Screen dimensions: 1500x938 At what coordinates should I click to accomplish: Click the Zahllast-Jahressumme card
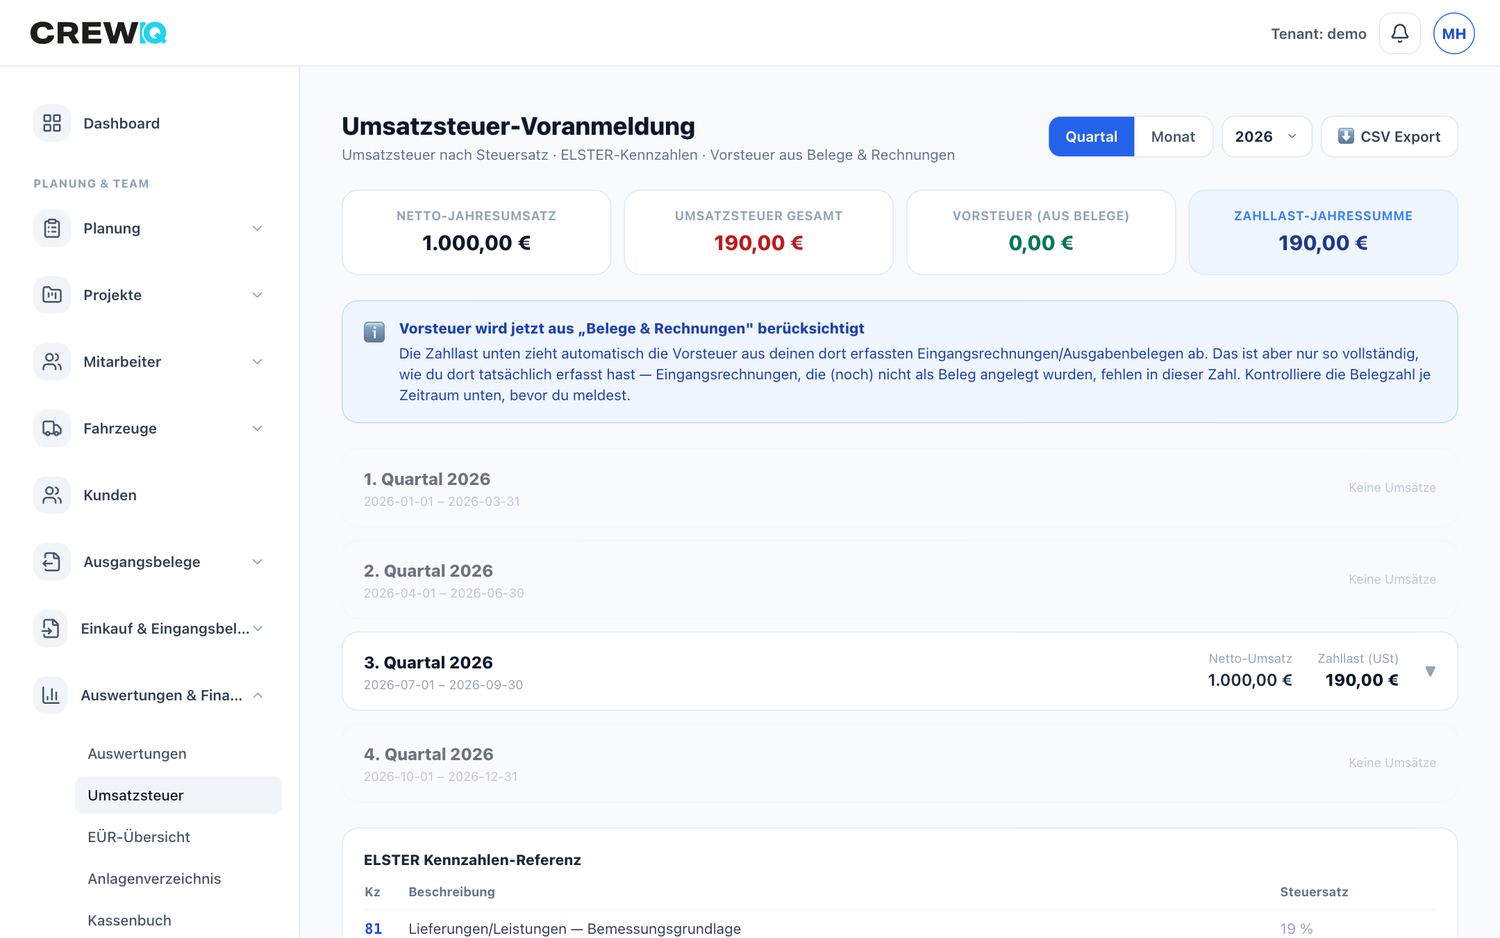(1322, 232)
